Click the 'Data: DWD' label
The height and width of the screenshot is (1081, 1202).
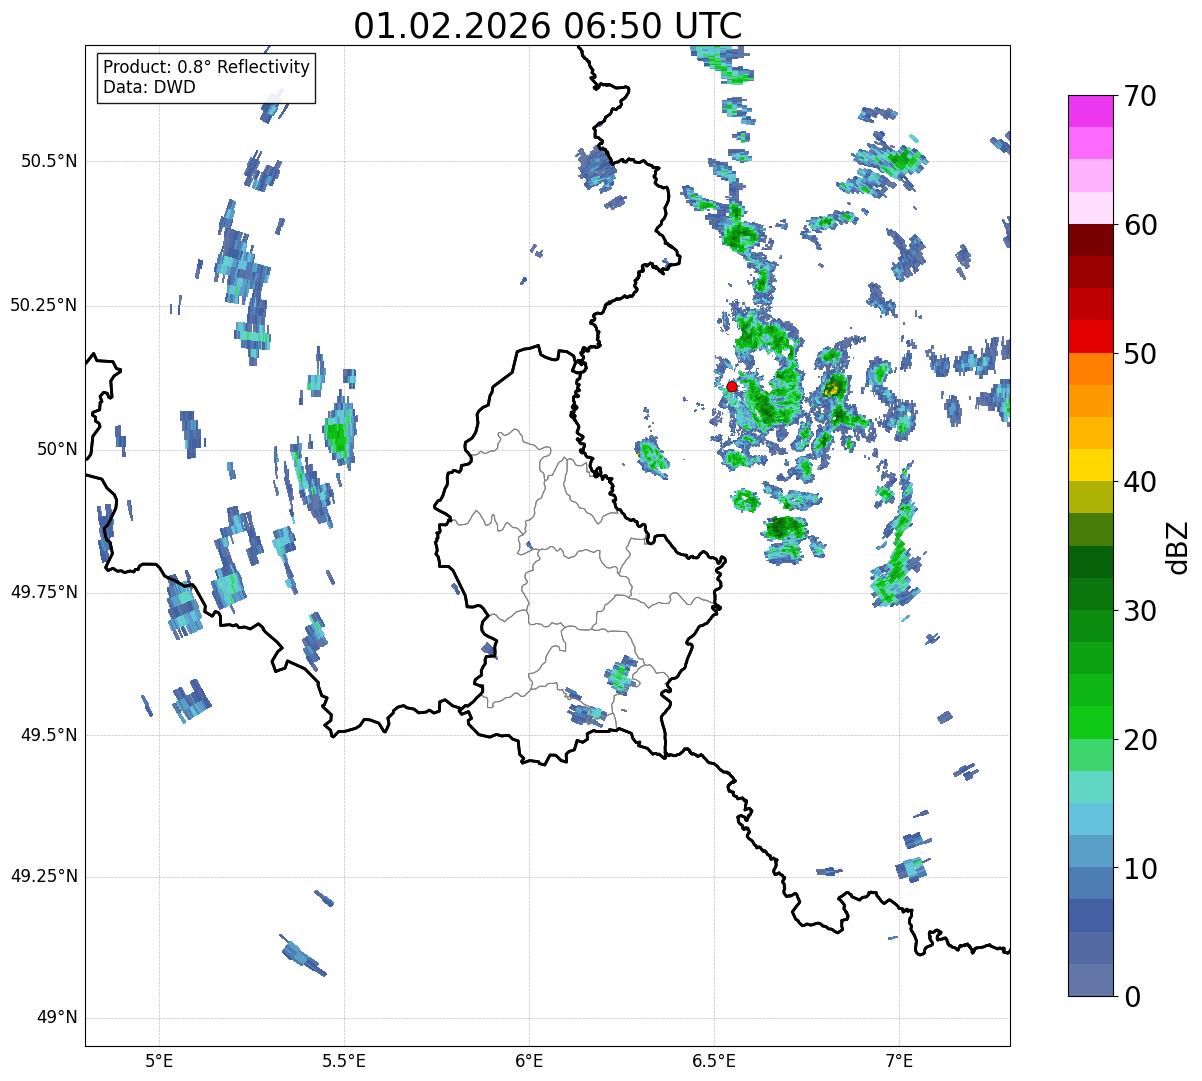point(150,87)
